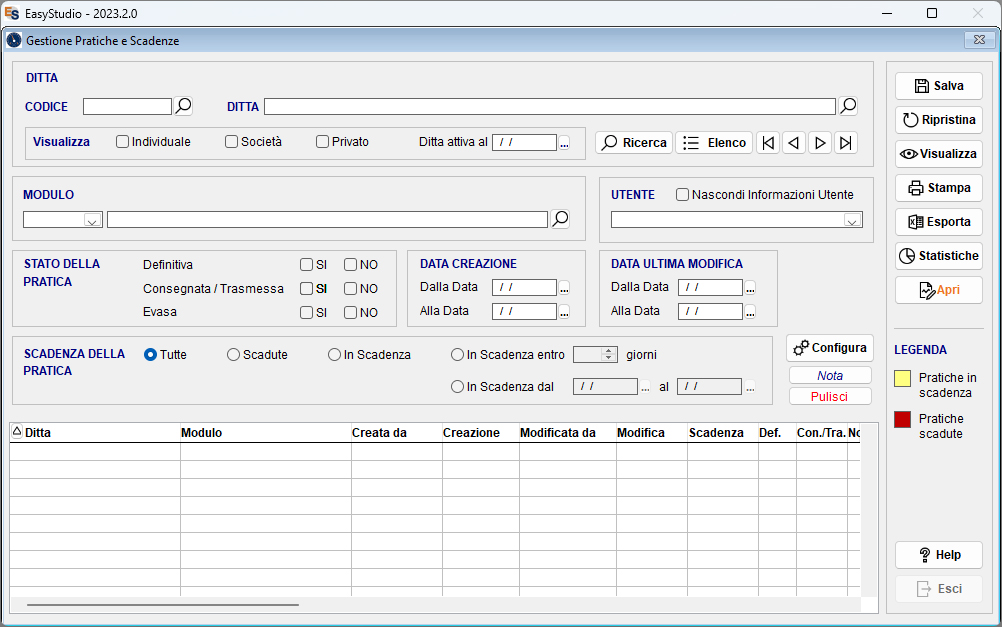The image size is (1002, 627).
Task: Tick the Società checkbox
Action: pos(232,142)
